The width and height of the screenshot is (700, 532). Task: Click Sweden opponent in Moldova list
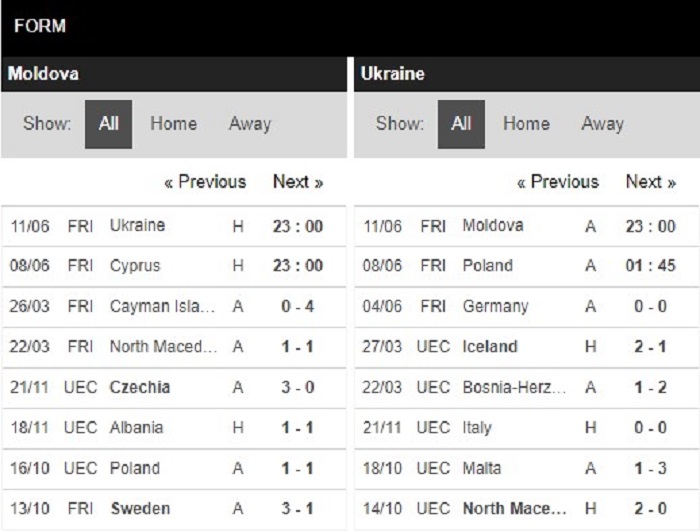pos(140,509)
